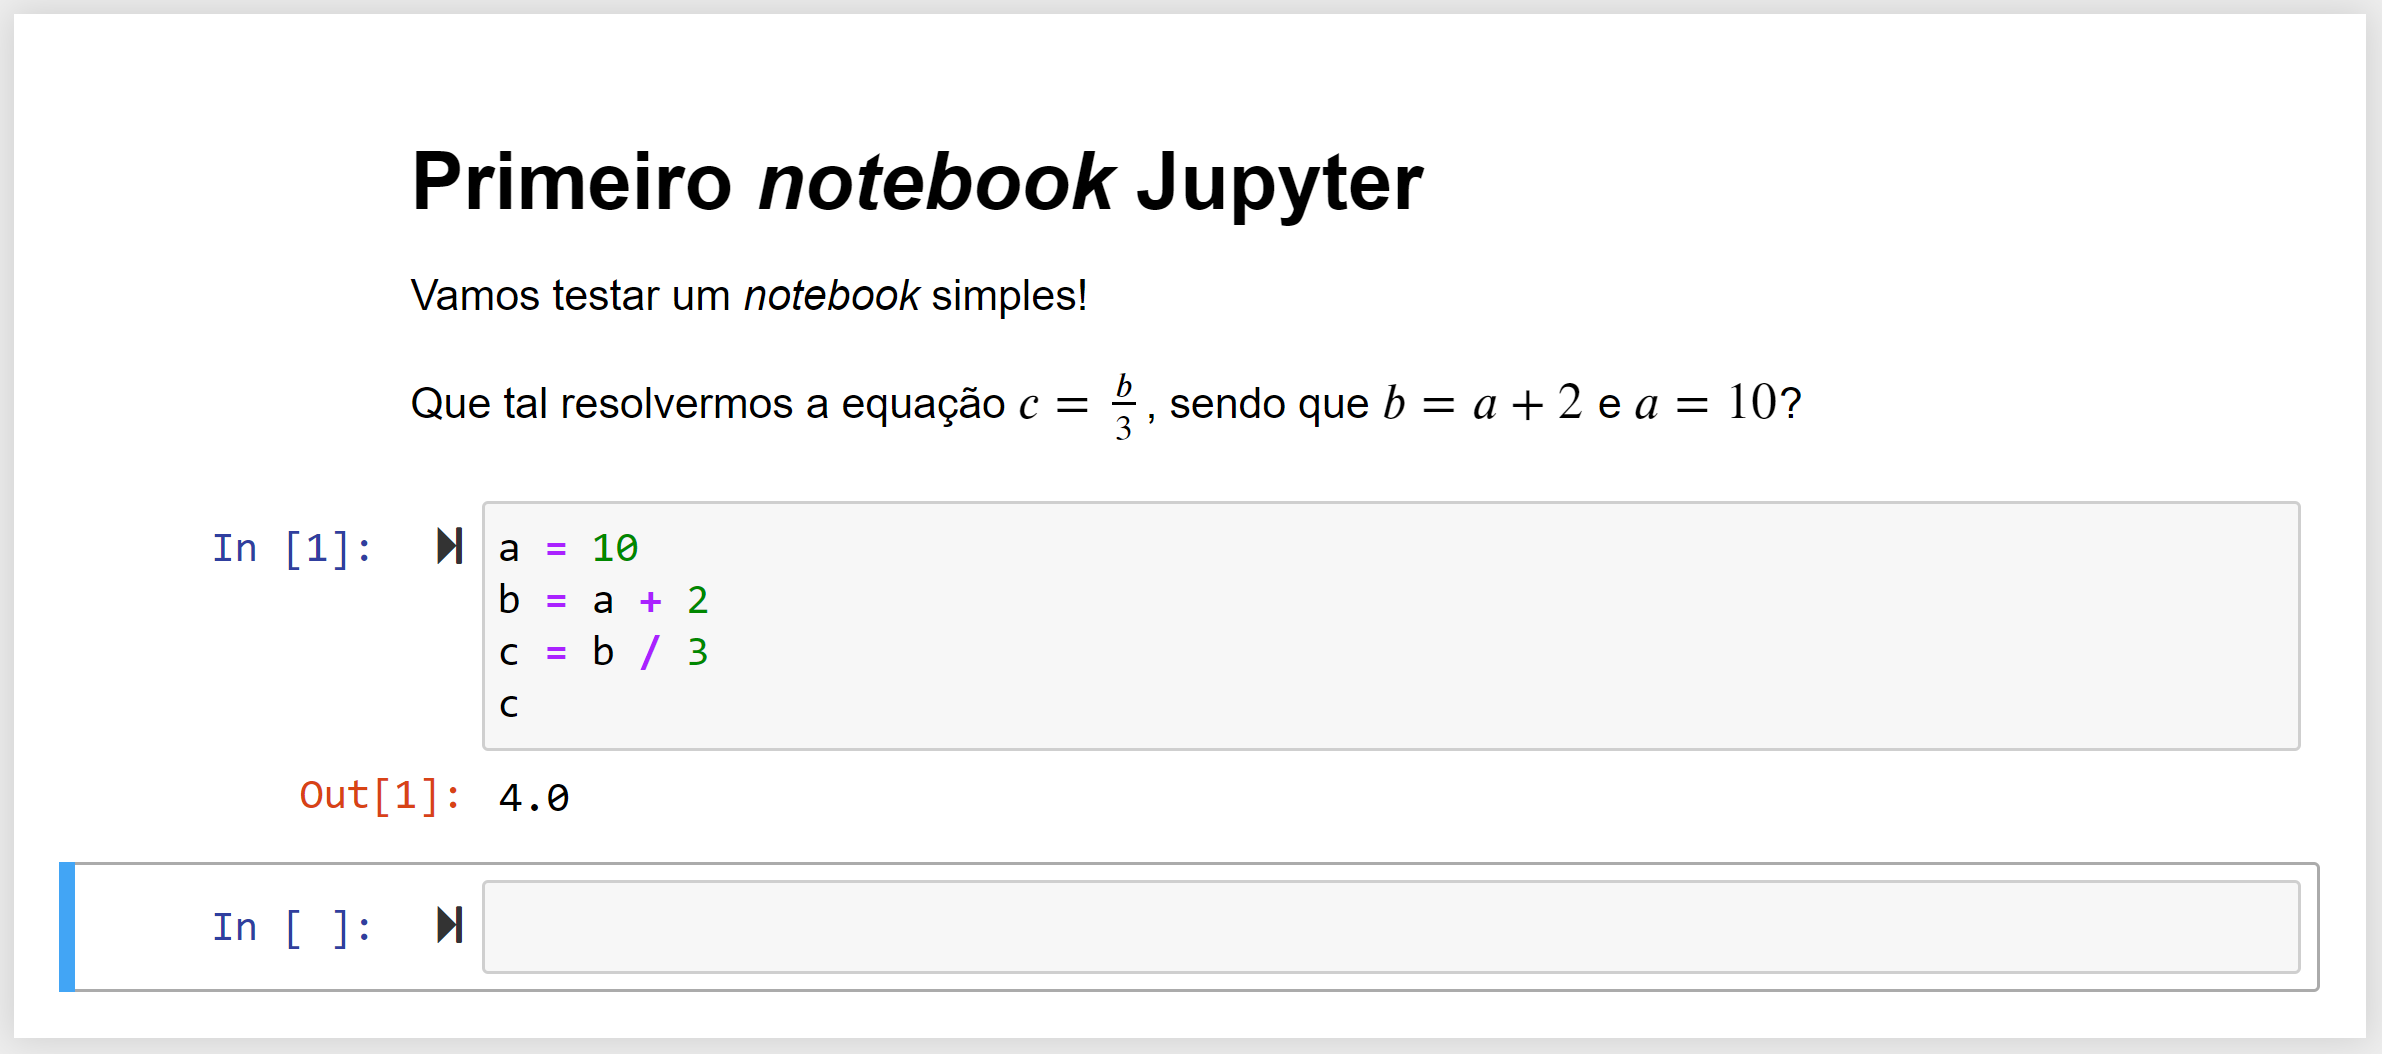Run the first code cell via its run icon

tap(450, 546)
